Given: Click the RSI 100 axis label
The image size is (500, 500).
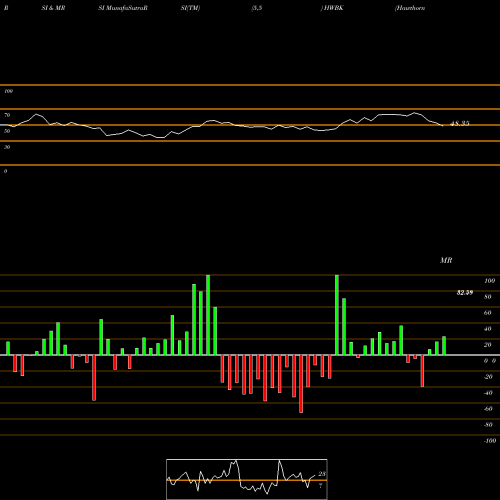Looking at the screenshot, I should pyautogui.click(x=8, y=91).
